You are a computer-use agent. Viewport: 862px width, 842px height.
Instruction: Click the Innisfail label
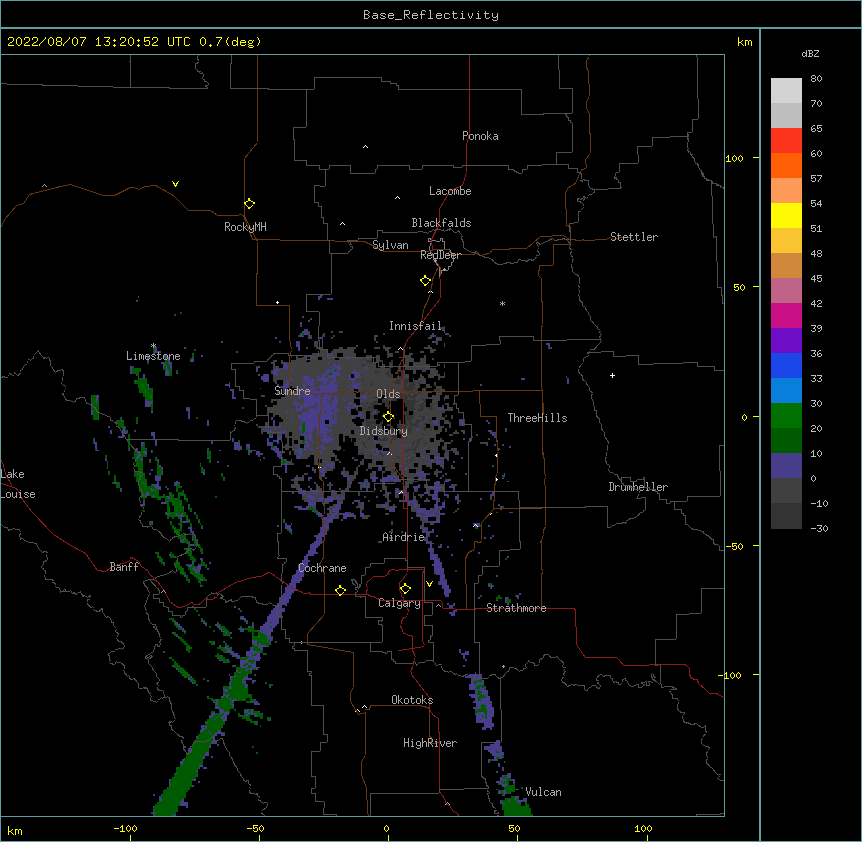[415, 326]
